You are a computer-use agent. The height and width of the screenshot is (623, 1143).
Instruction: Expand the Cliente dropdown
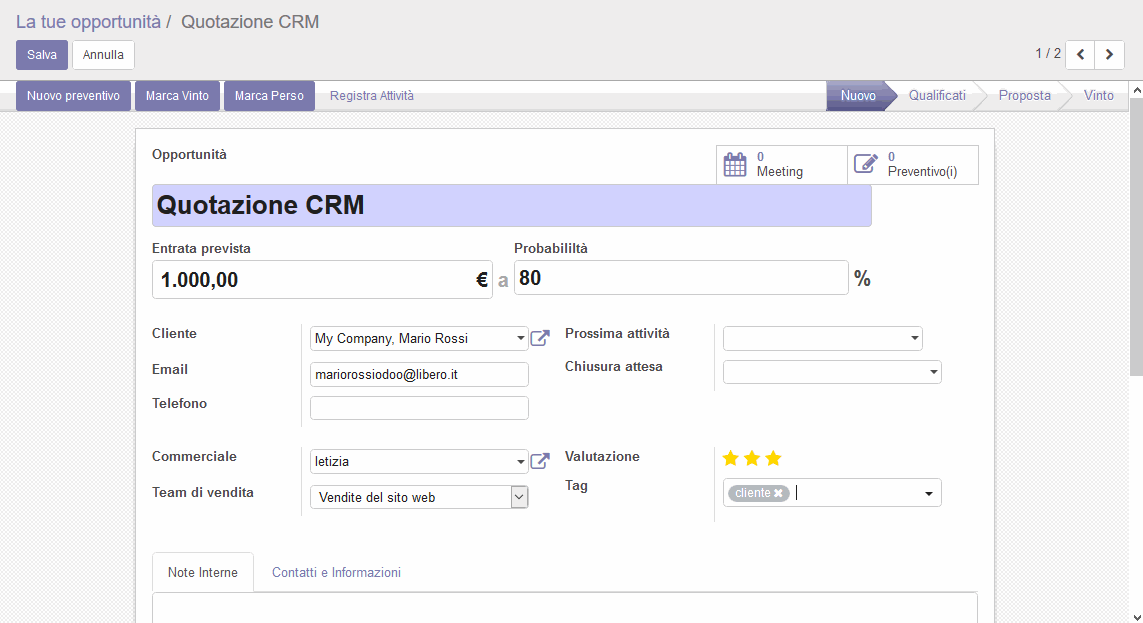click(521, 339)
